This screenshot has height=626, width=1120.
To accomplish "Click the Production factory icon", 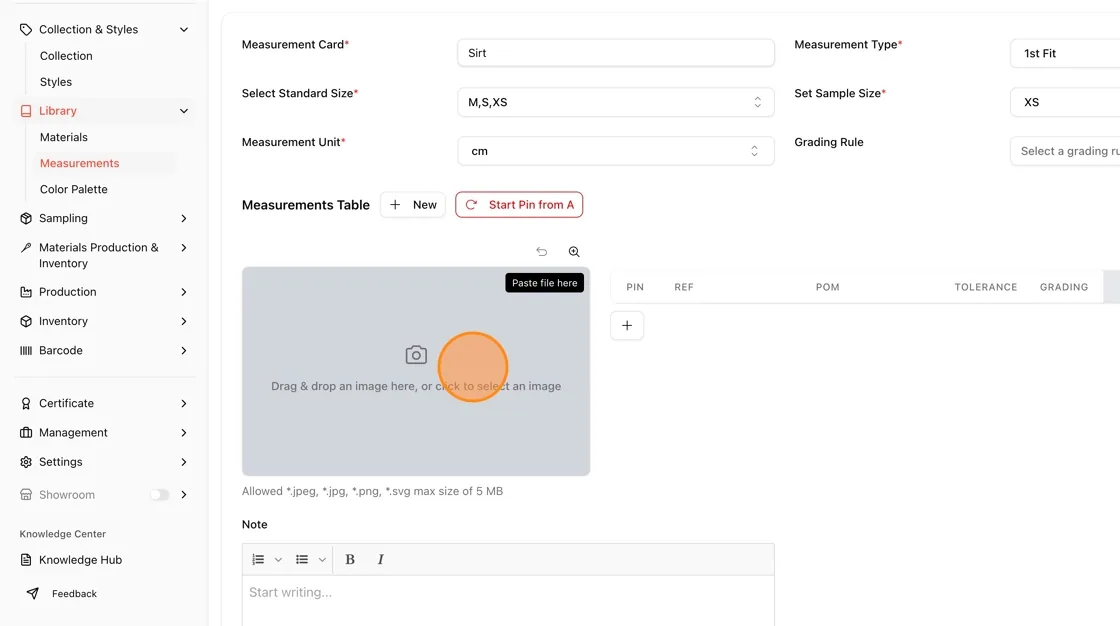I will tap(26, 292).
